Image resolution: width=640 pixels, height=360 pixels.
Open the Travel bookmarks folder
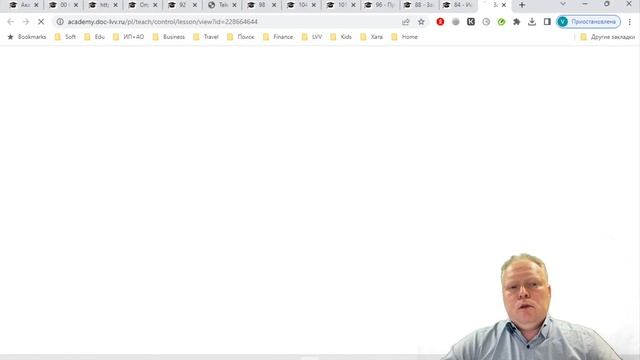206,37
